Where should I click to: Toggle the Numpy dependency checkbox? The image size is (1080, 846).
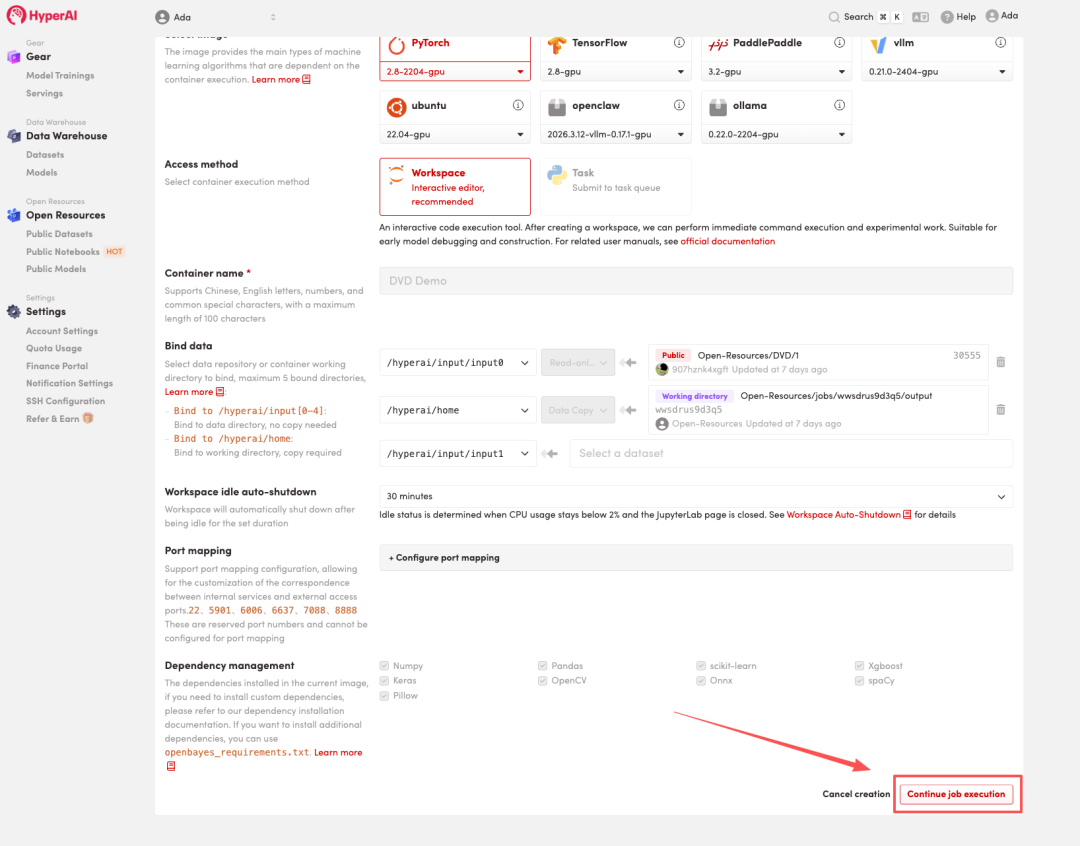click(384, 666)
